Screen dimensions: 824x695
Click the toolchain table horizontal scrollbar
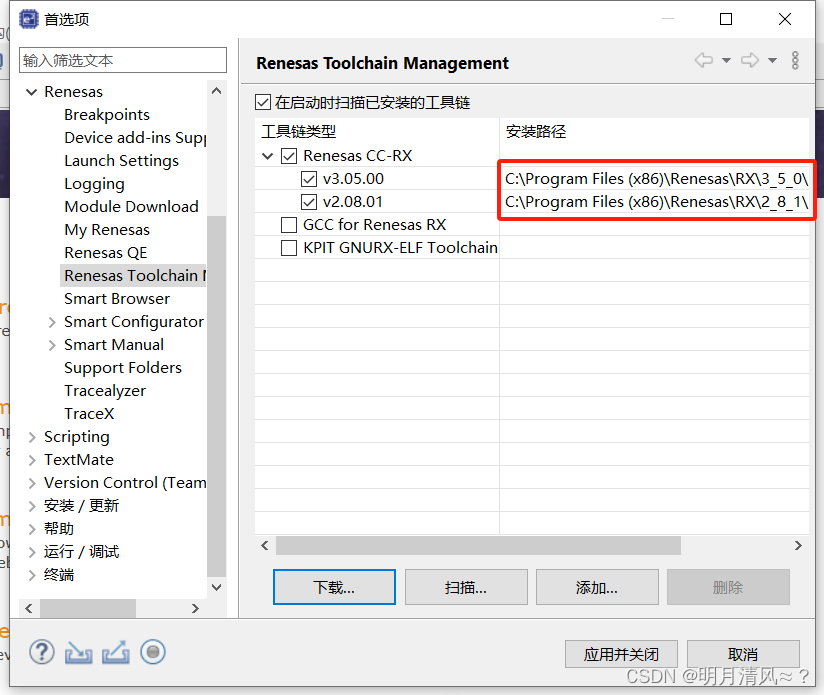[x=478, y=546]
